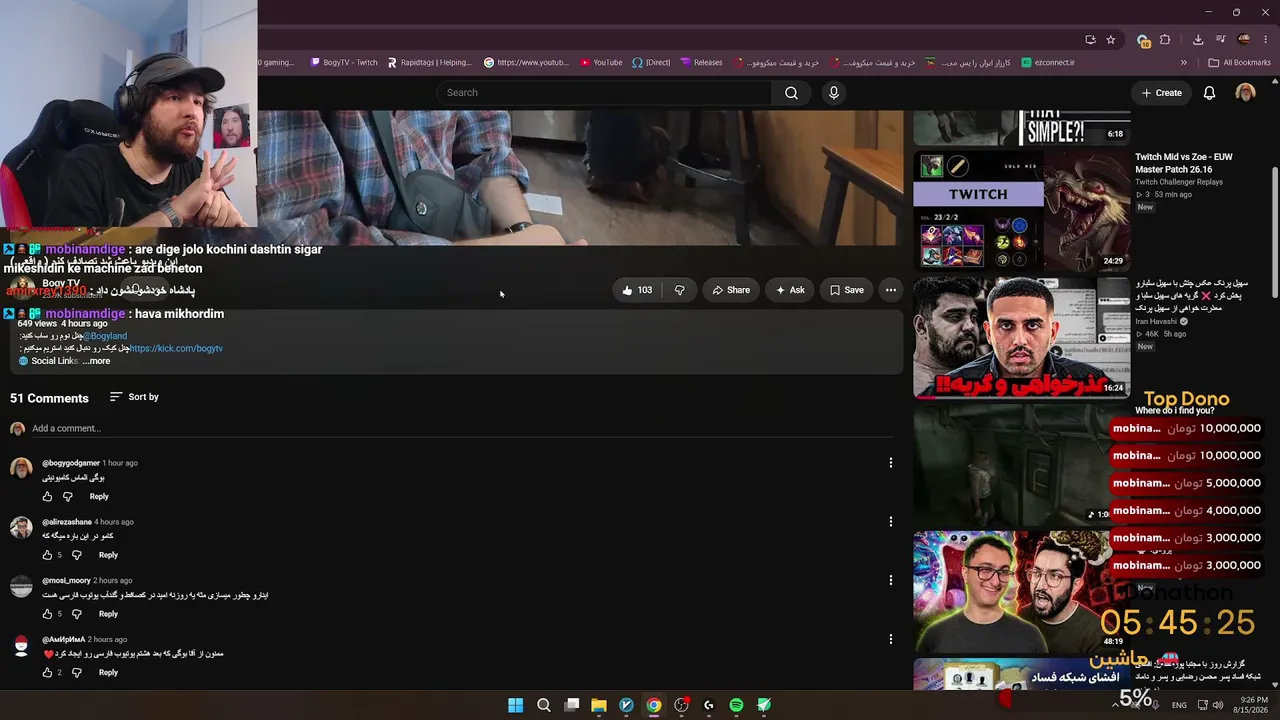The height and width of the screenshot is (720, 1280).
Task: Dislike @alirezashane's comment
Action: (77, 555)
